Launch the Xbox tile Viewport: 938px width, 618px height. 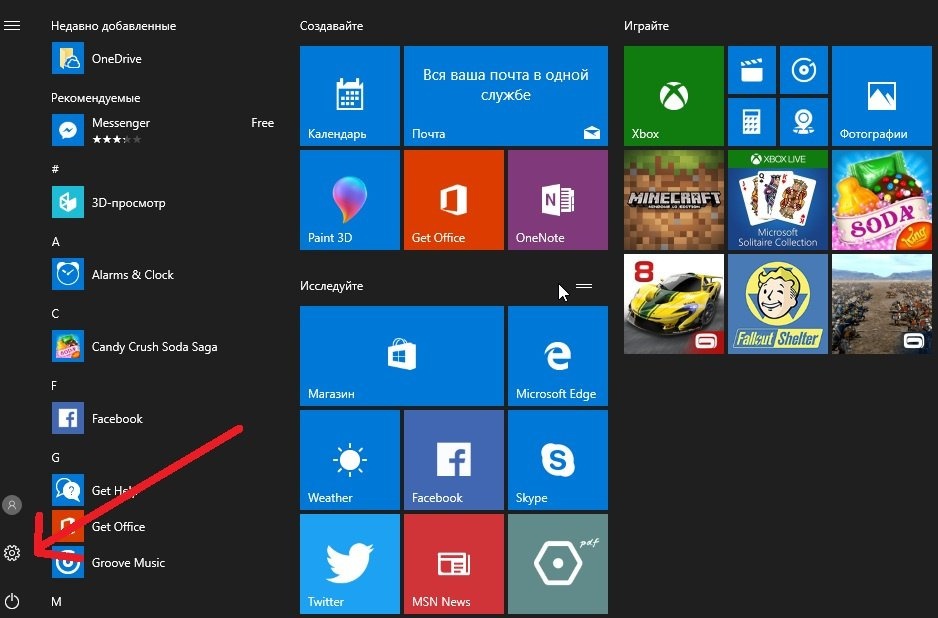click(x=673, y=96)
